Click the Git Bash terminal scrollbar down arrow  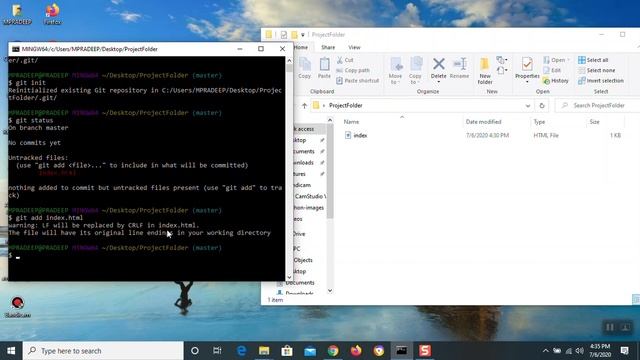tap(289, 277)
